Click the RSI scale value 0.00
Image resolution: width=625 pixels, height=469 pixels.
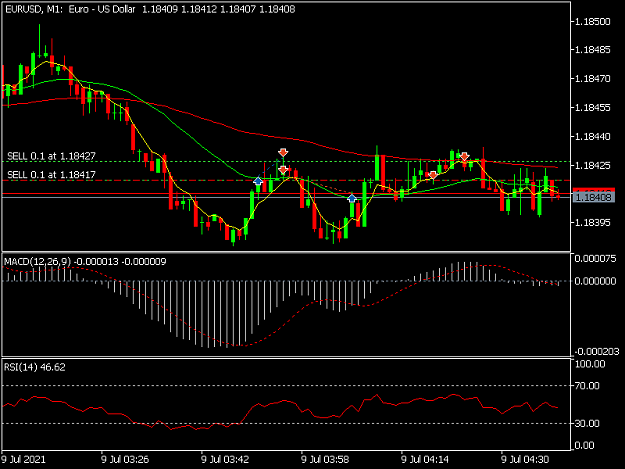(584, 445)
